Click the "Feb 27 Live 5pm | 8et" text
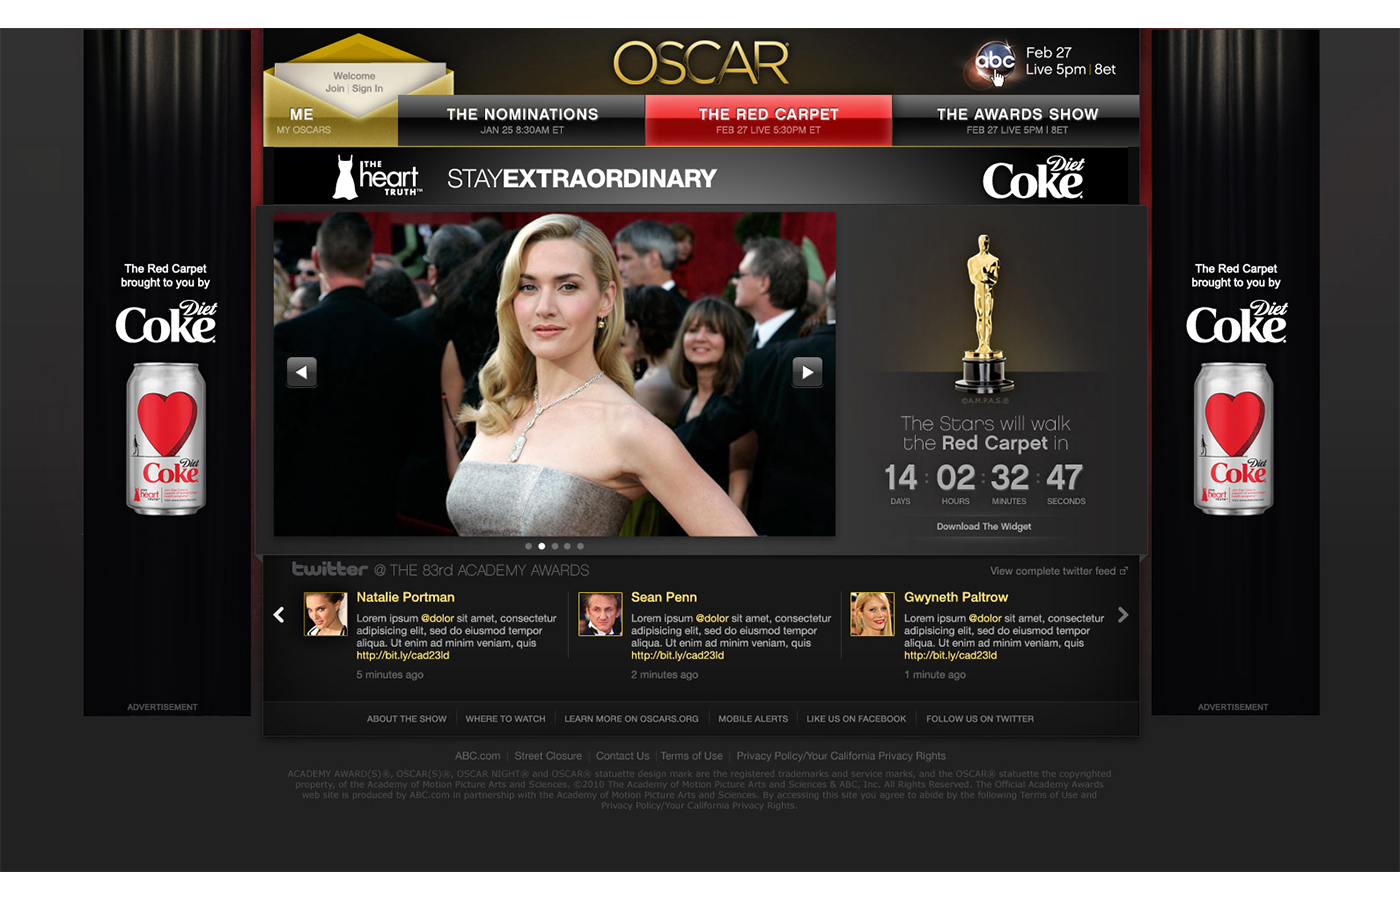 click(x=1070, y=61)
